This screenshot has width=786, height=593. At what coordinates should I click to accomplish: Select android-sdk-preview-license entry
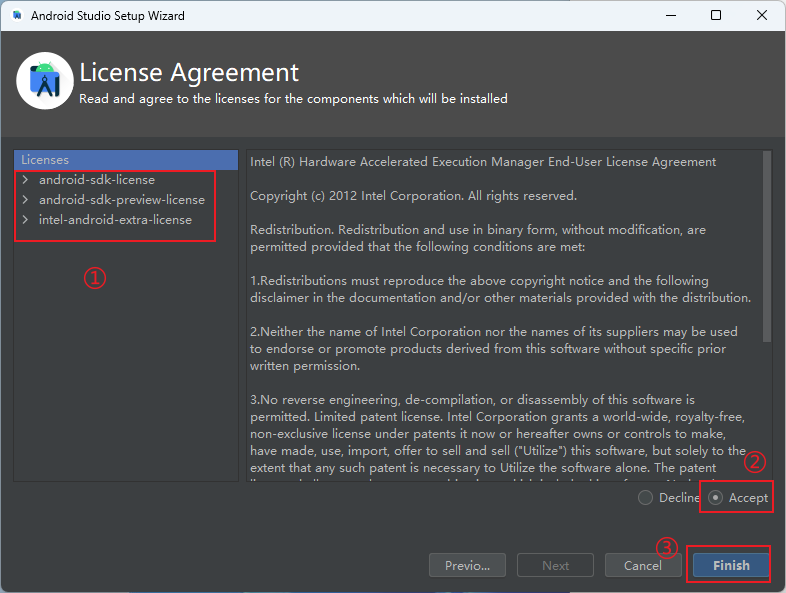click(122, 200)
